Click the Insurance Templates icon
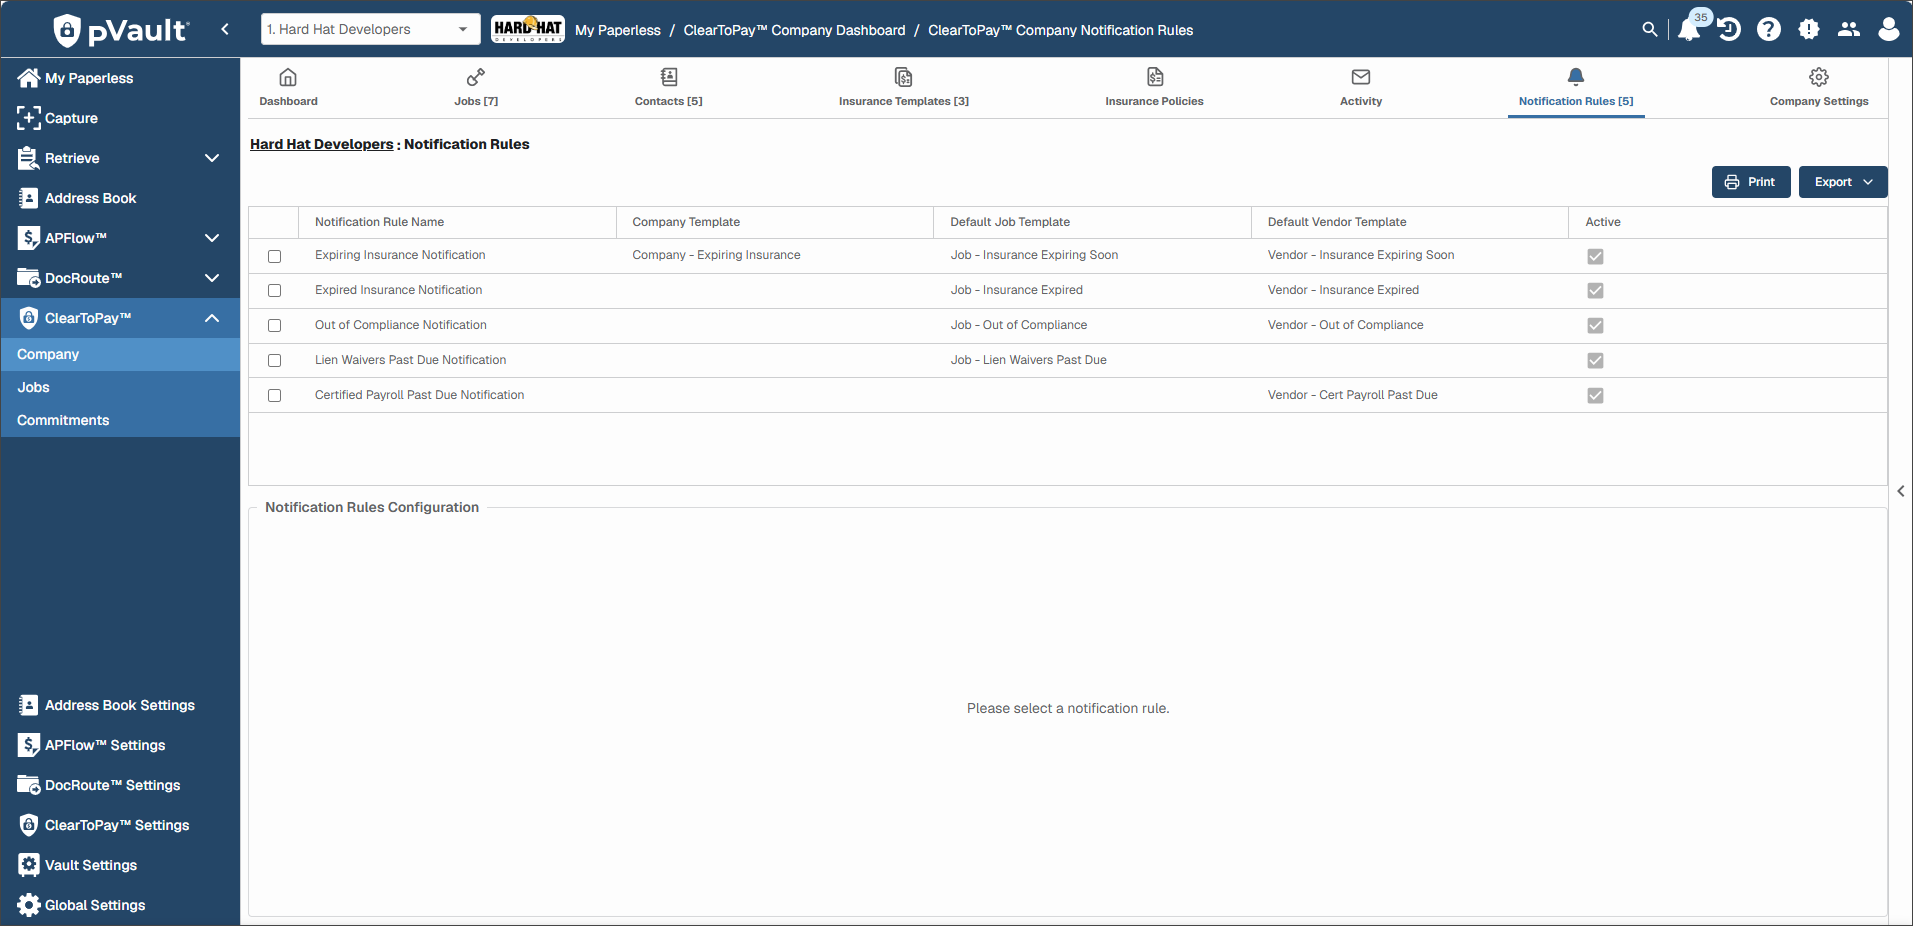This screenshot has width=1913, height=926. pyautogui.click(x=903, y=77)
